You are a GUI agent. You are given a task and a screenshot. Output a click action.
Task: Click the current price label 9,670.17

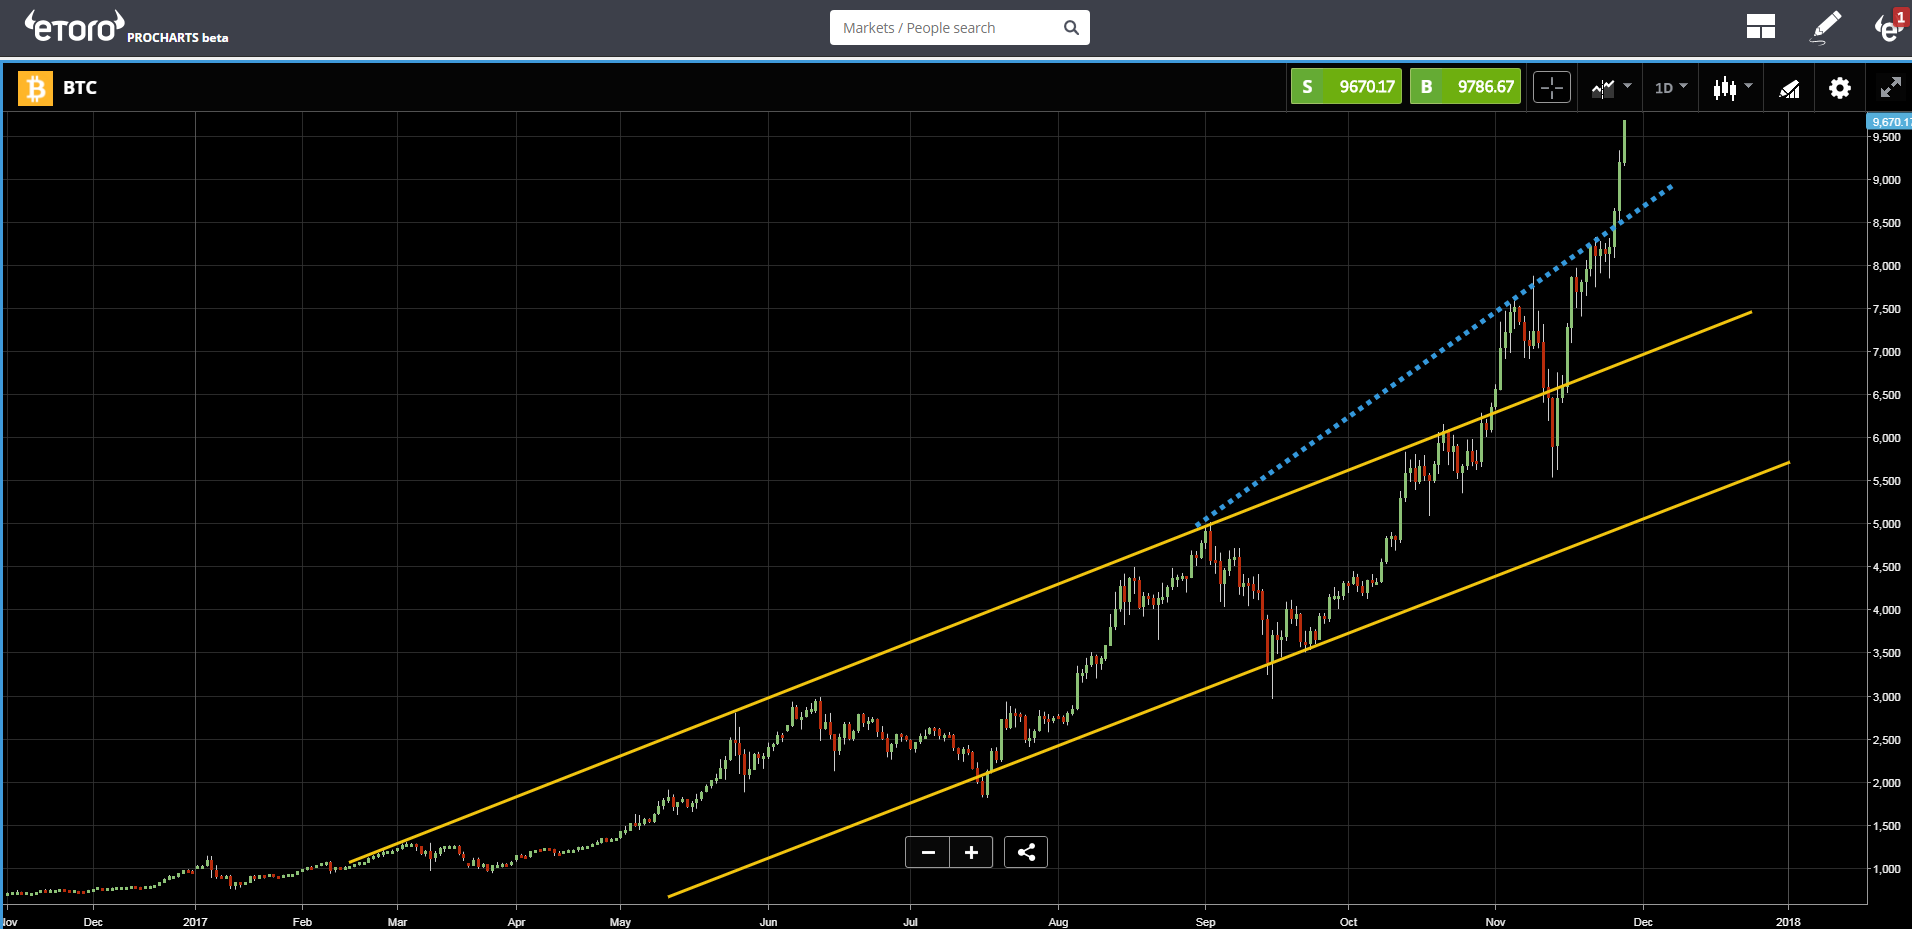[x=1889, y=122]
